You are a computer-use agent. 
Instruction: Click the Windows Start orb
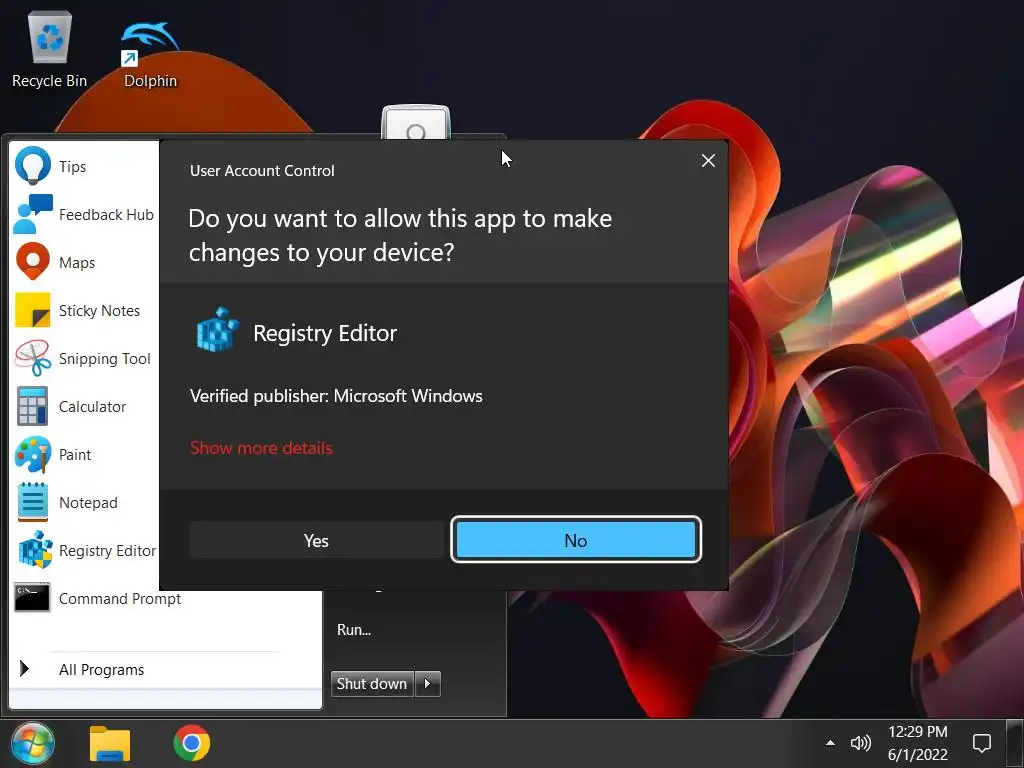[32, 743]
